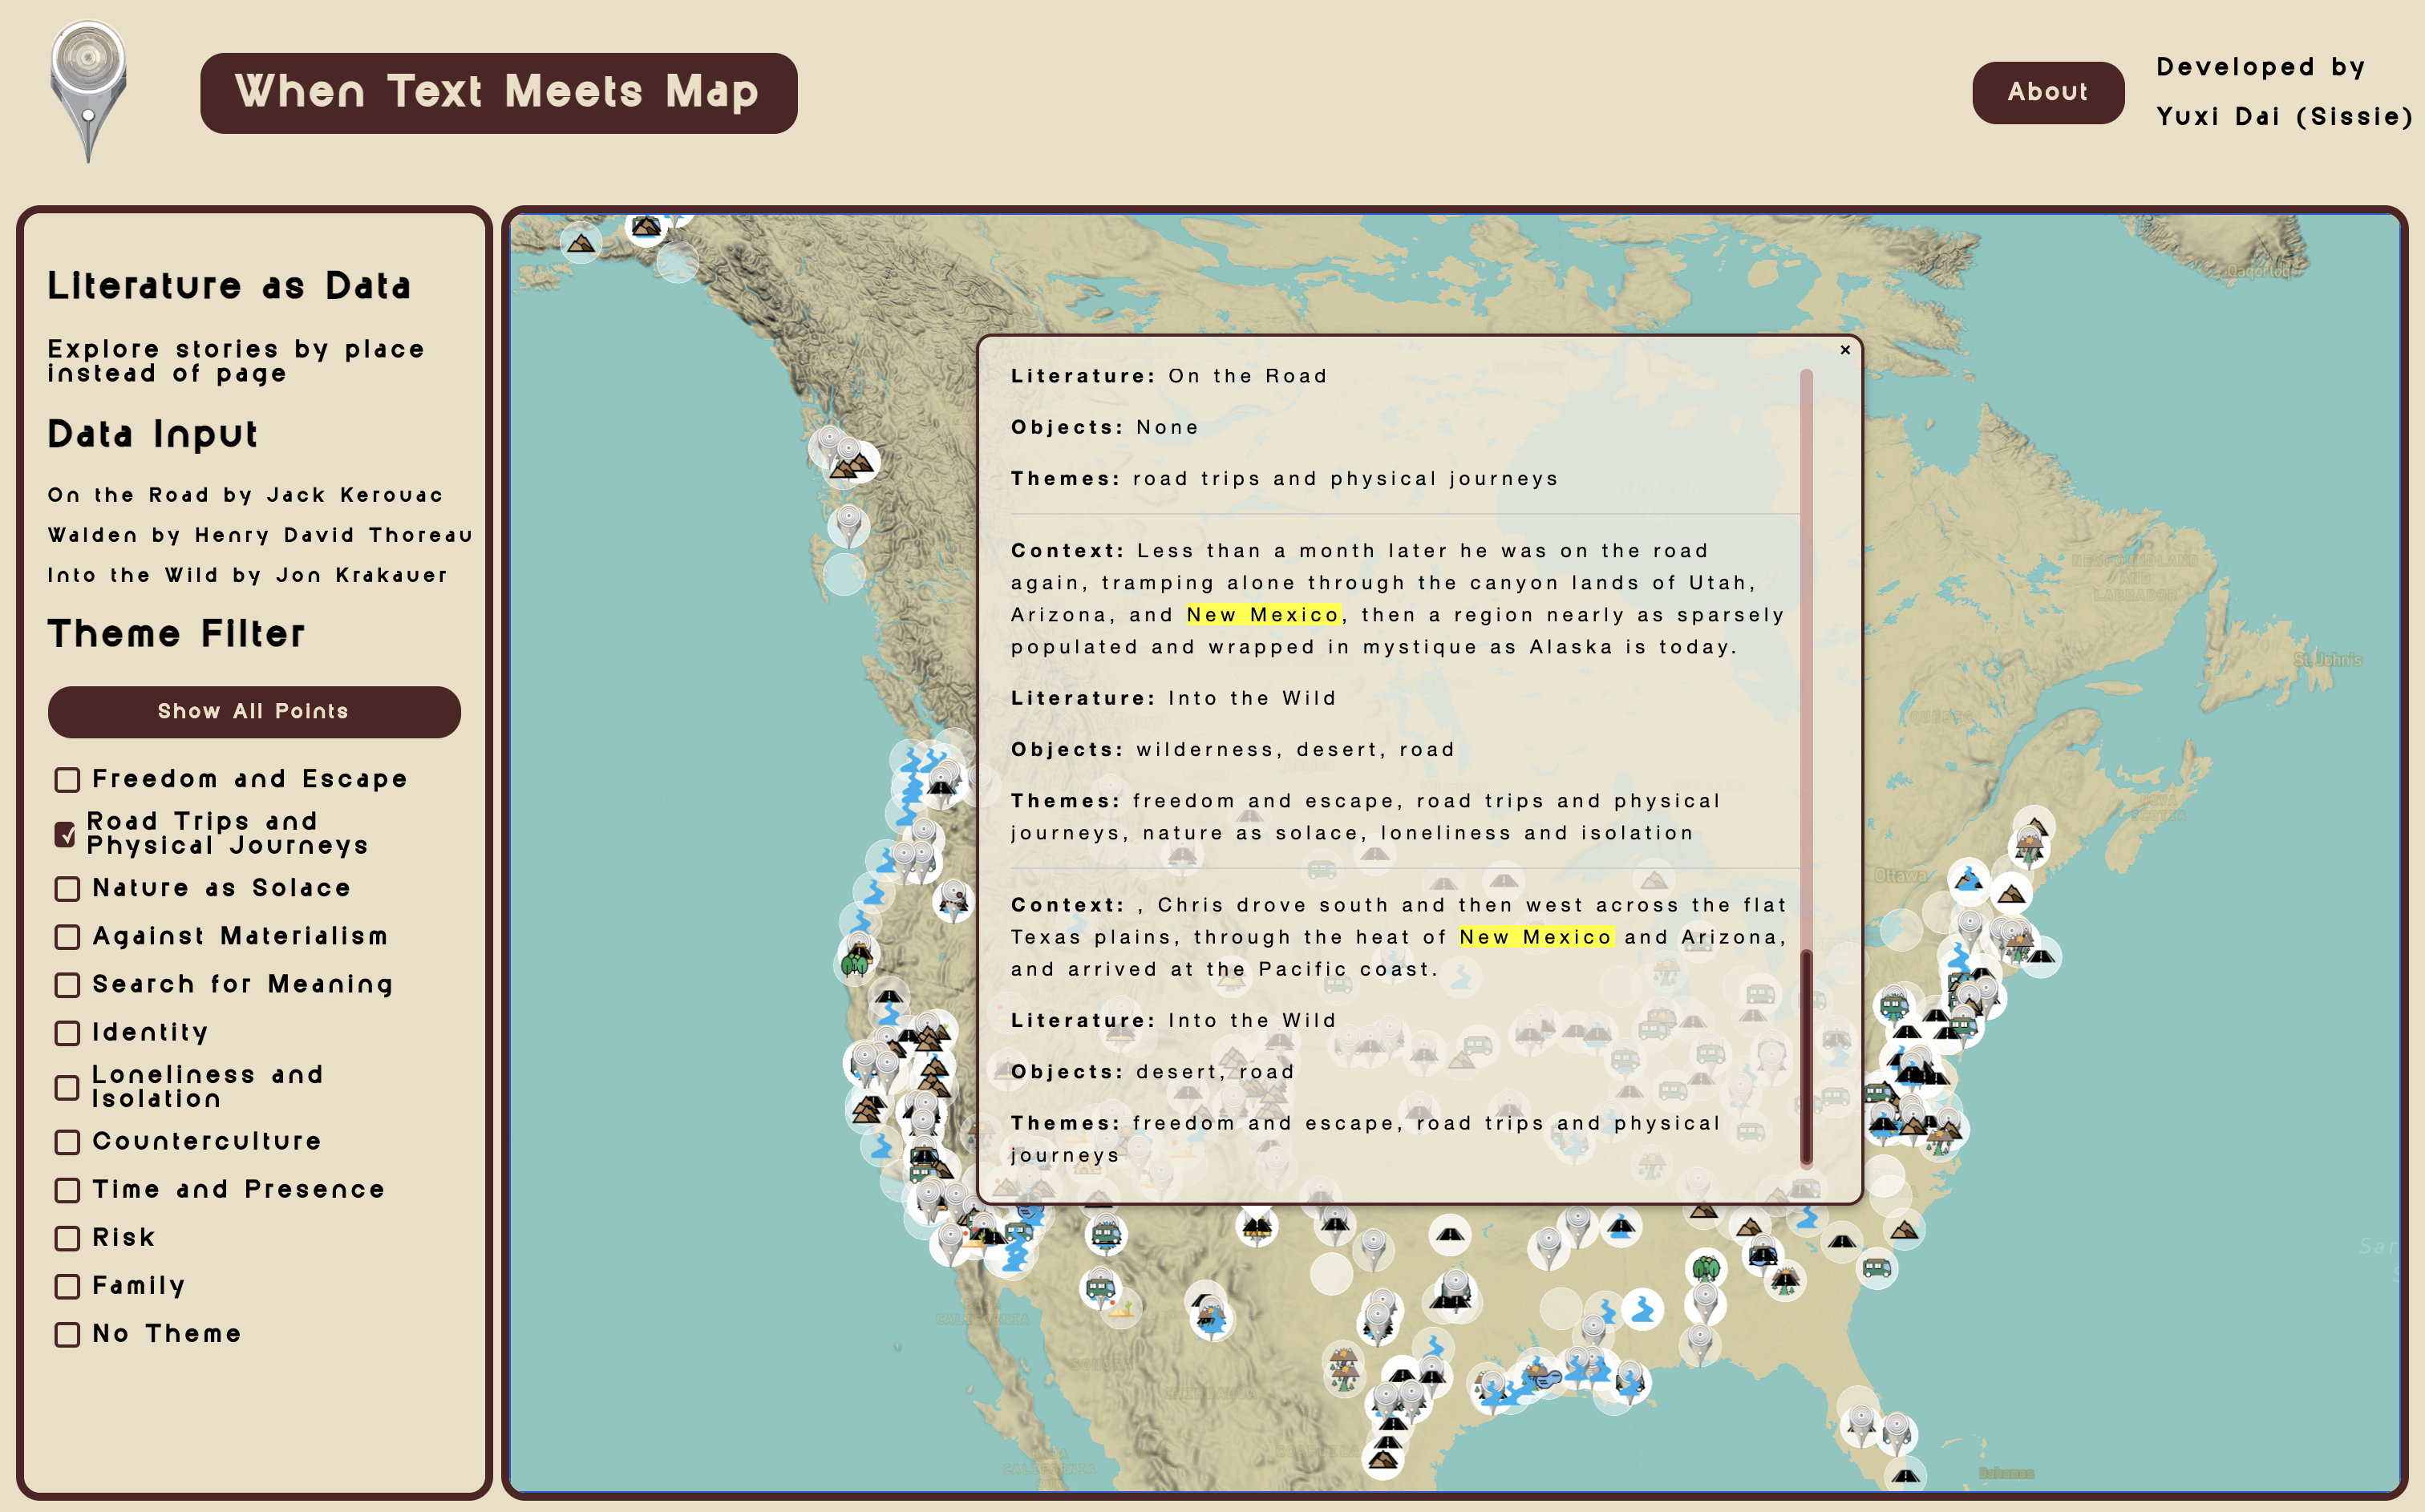2425x1512 pixels.
Task: Enable the Against Materialism filter
Action: click(67, 936)
